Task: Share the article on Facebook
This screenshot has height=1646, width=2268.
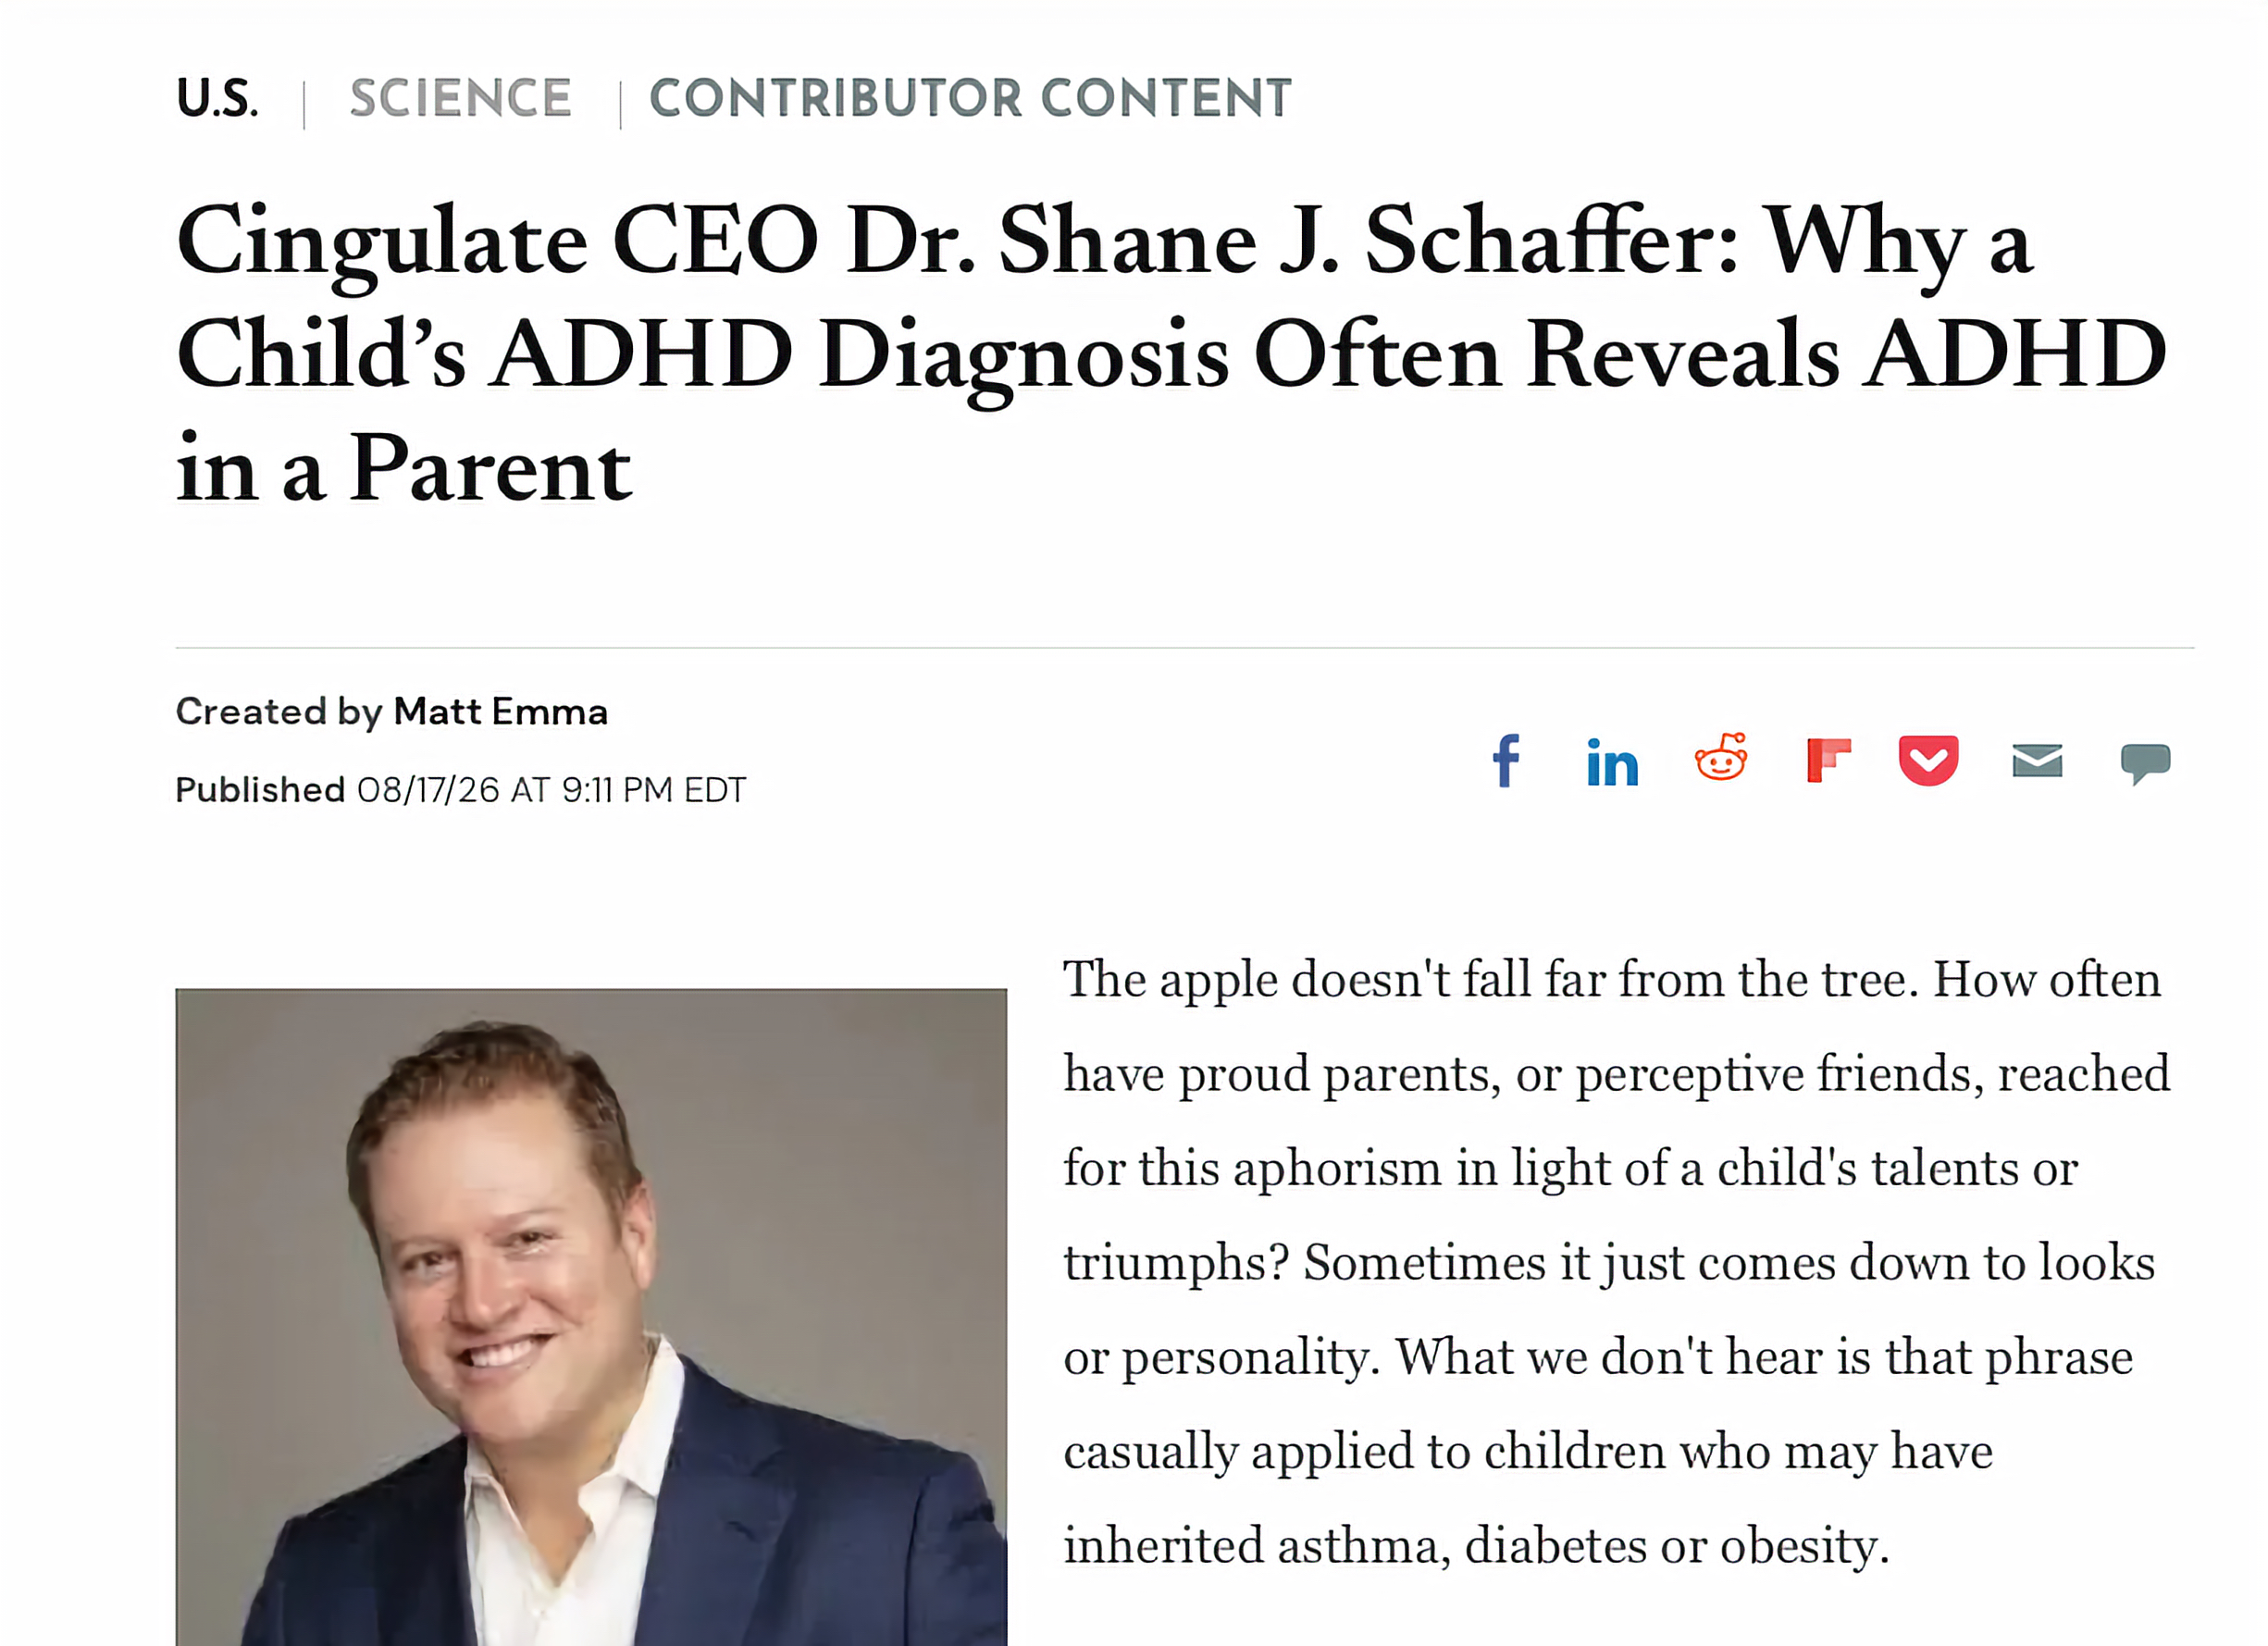Action: [1506, 761]
